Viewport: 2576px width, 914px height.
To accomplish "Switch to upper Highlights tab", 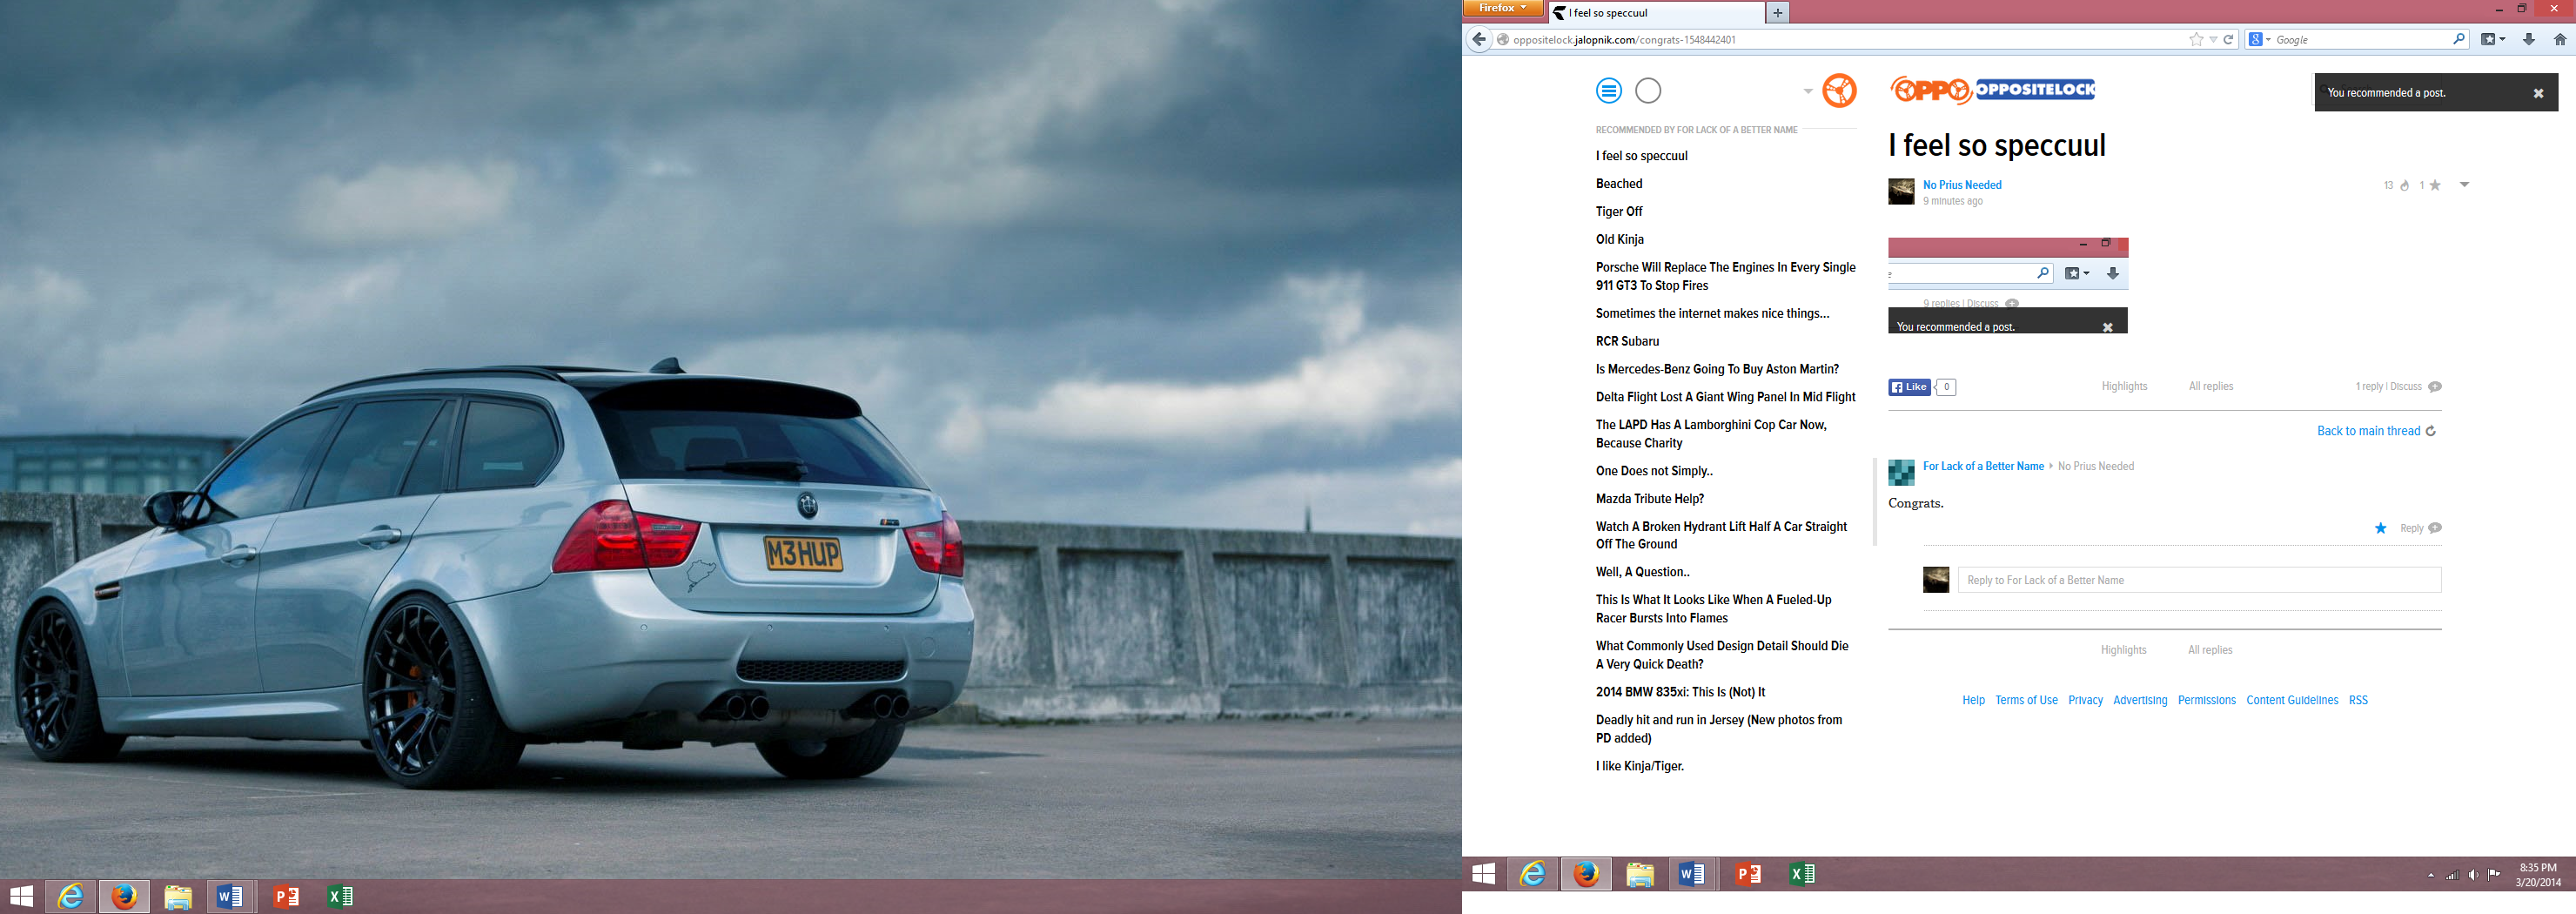I will click(x=2124, y=387).
